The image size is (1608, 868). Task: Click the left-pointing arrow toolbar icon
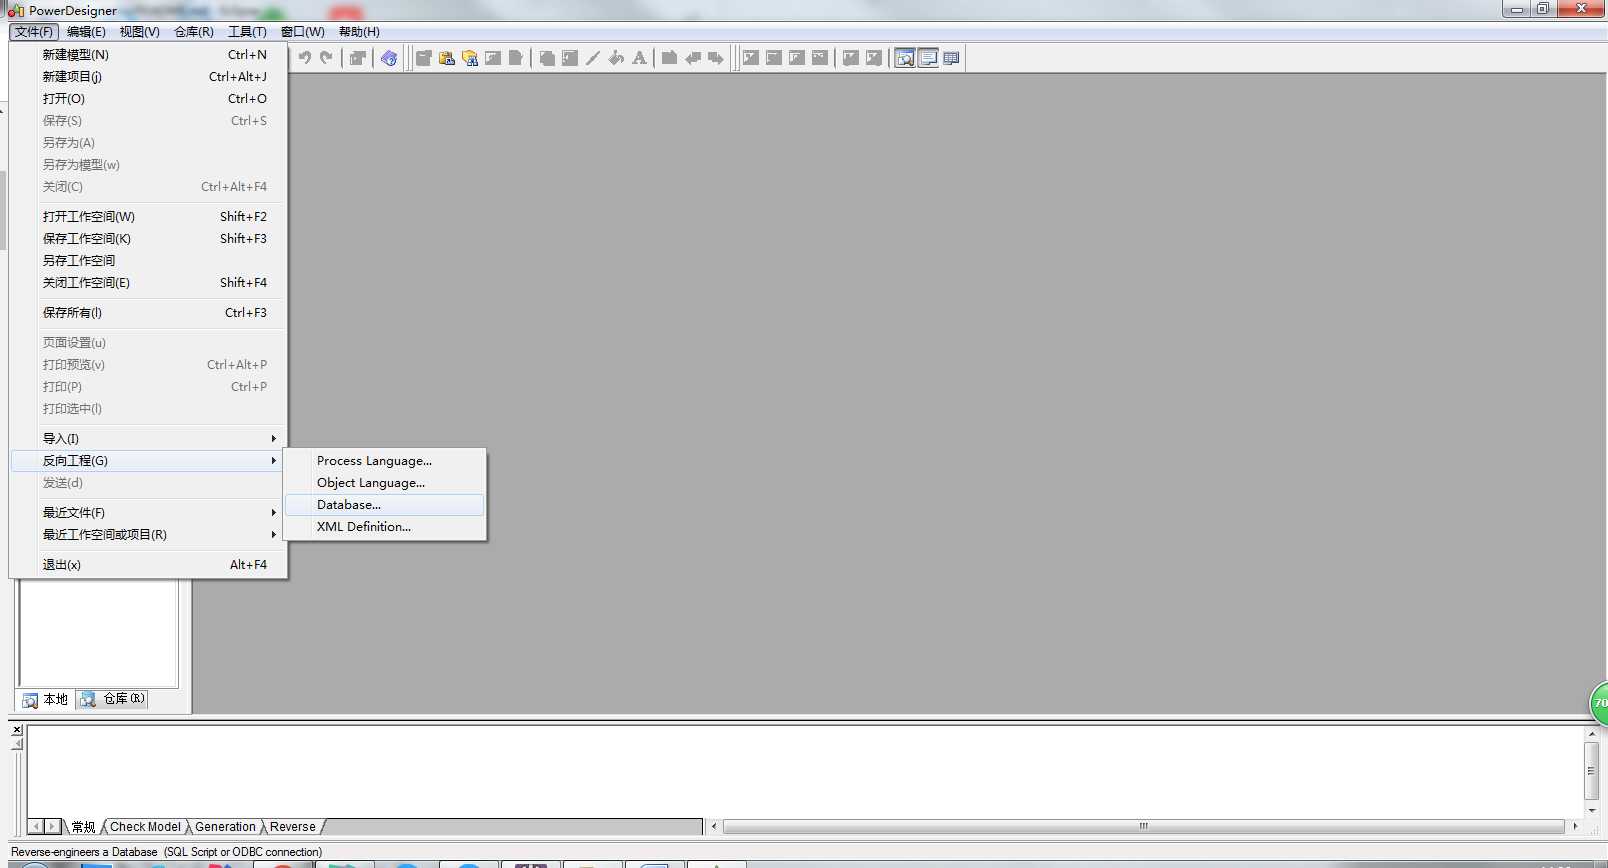(692, 58)
